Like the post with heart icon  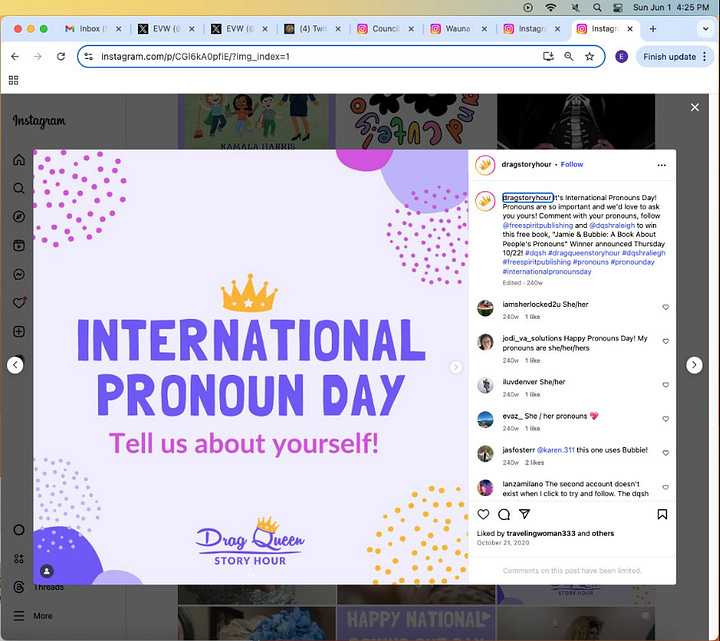(x=483, y=514)
